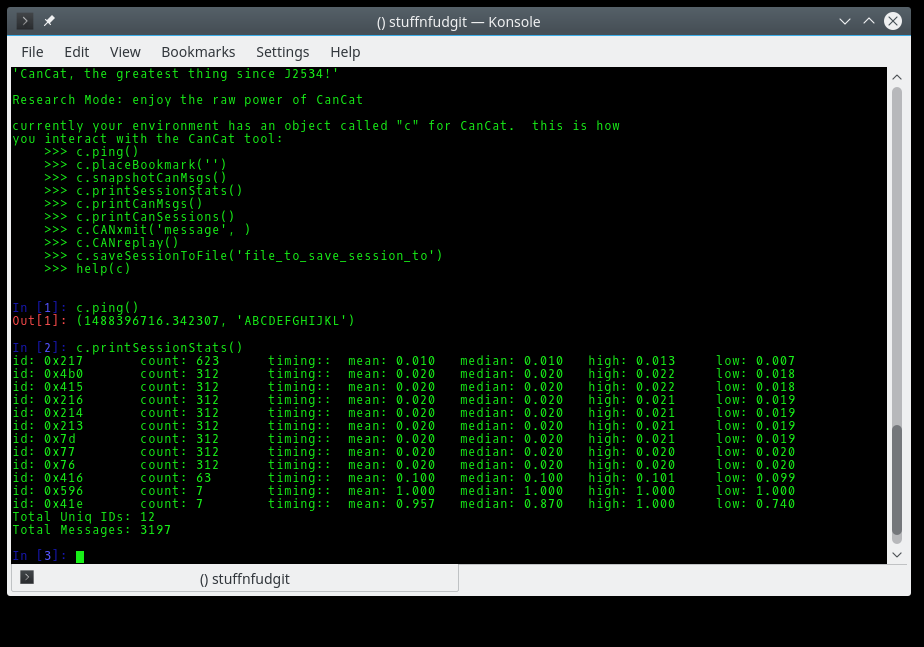The image size is (924, 647).
Task: Click the id: 0x213 row
Action: tap(404, 425)
